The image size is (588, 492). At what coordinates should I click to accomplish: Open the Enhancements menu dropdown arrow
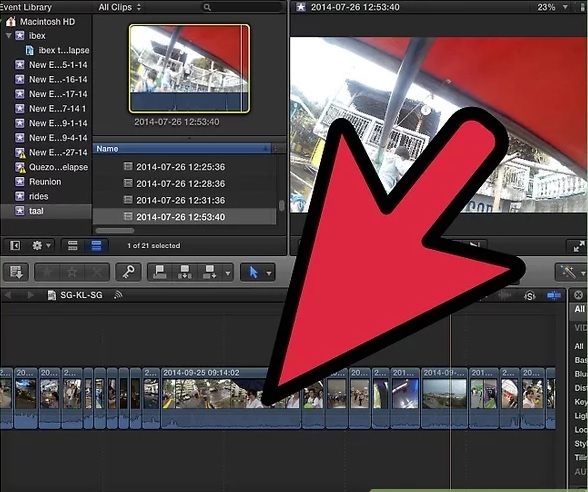click(x=583, y=273)
